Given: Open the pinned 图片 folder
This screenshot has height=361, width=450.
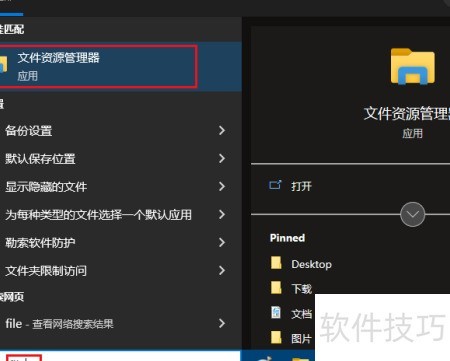Looking at the screenshot, I should point(301,339).
